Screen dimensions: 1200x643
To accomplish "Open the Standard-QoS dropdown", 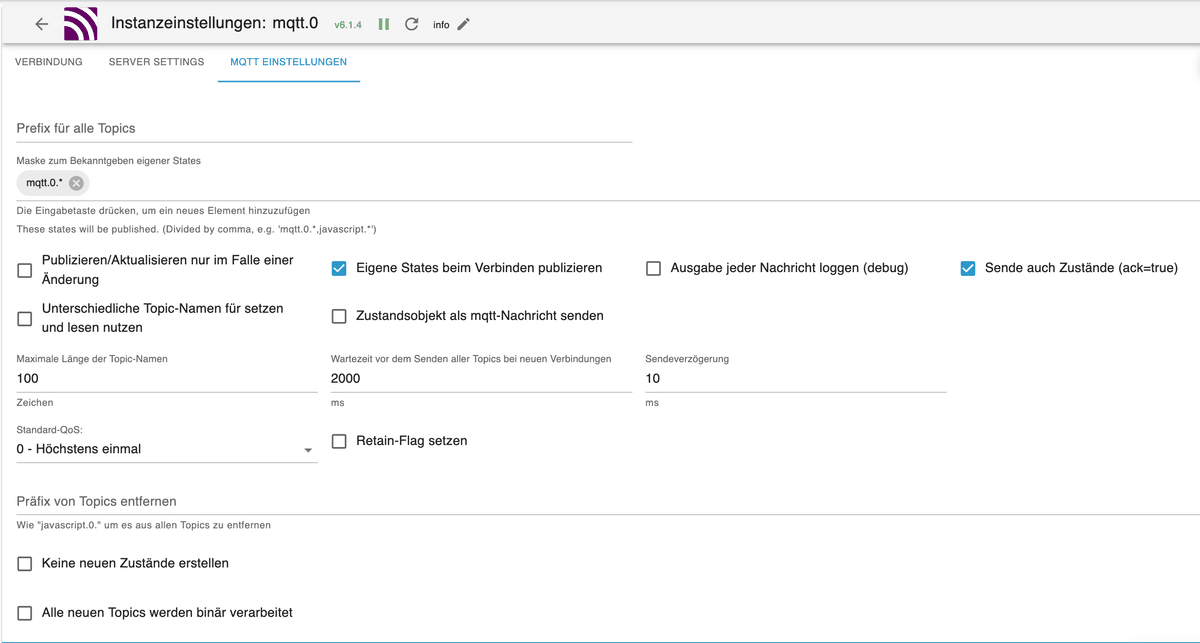I will tap(166, 448).
